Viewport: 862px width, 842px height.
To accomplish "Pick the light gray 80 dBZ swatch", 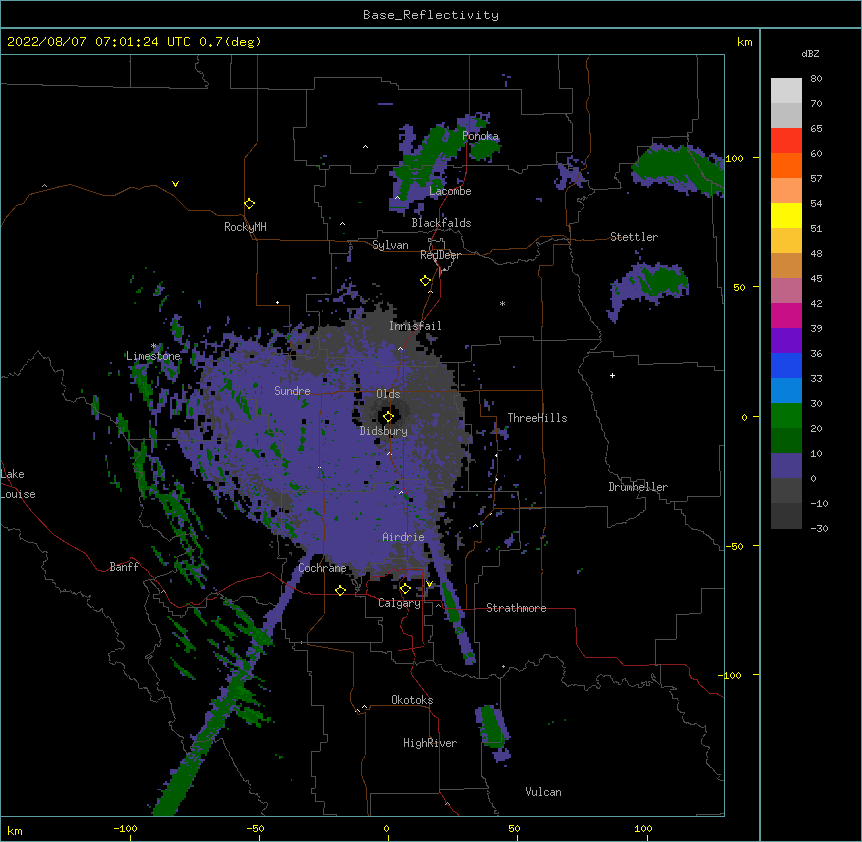I will coord(786,90).
